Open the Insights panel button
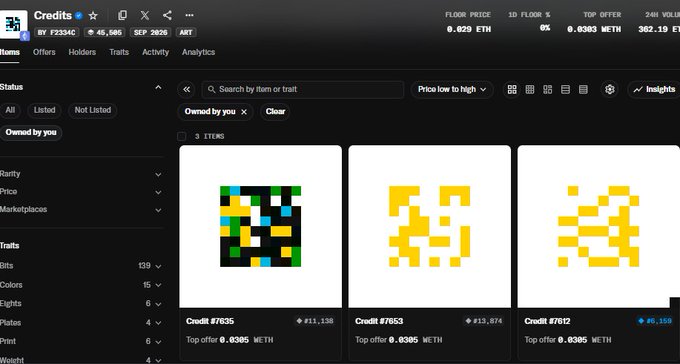This screenshot has width=680, height=364. [x=654, y=89]
